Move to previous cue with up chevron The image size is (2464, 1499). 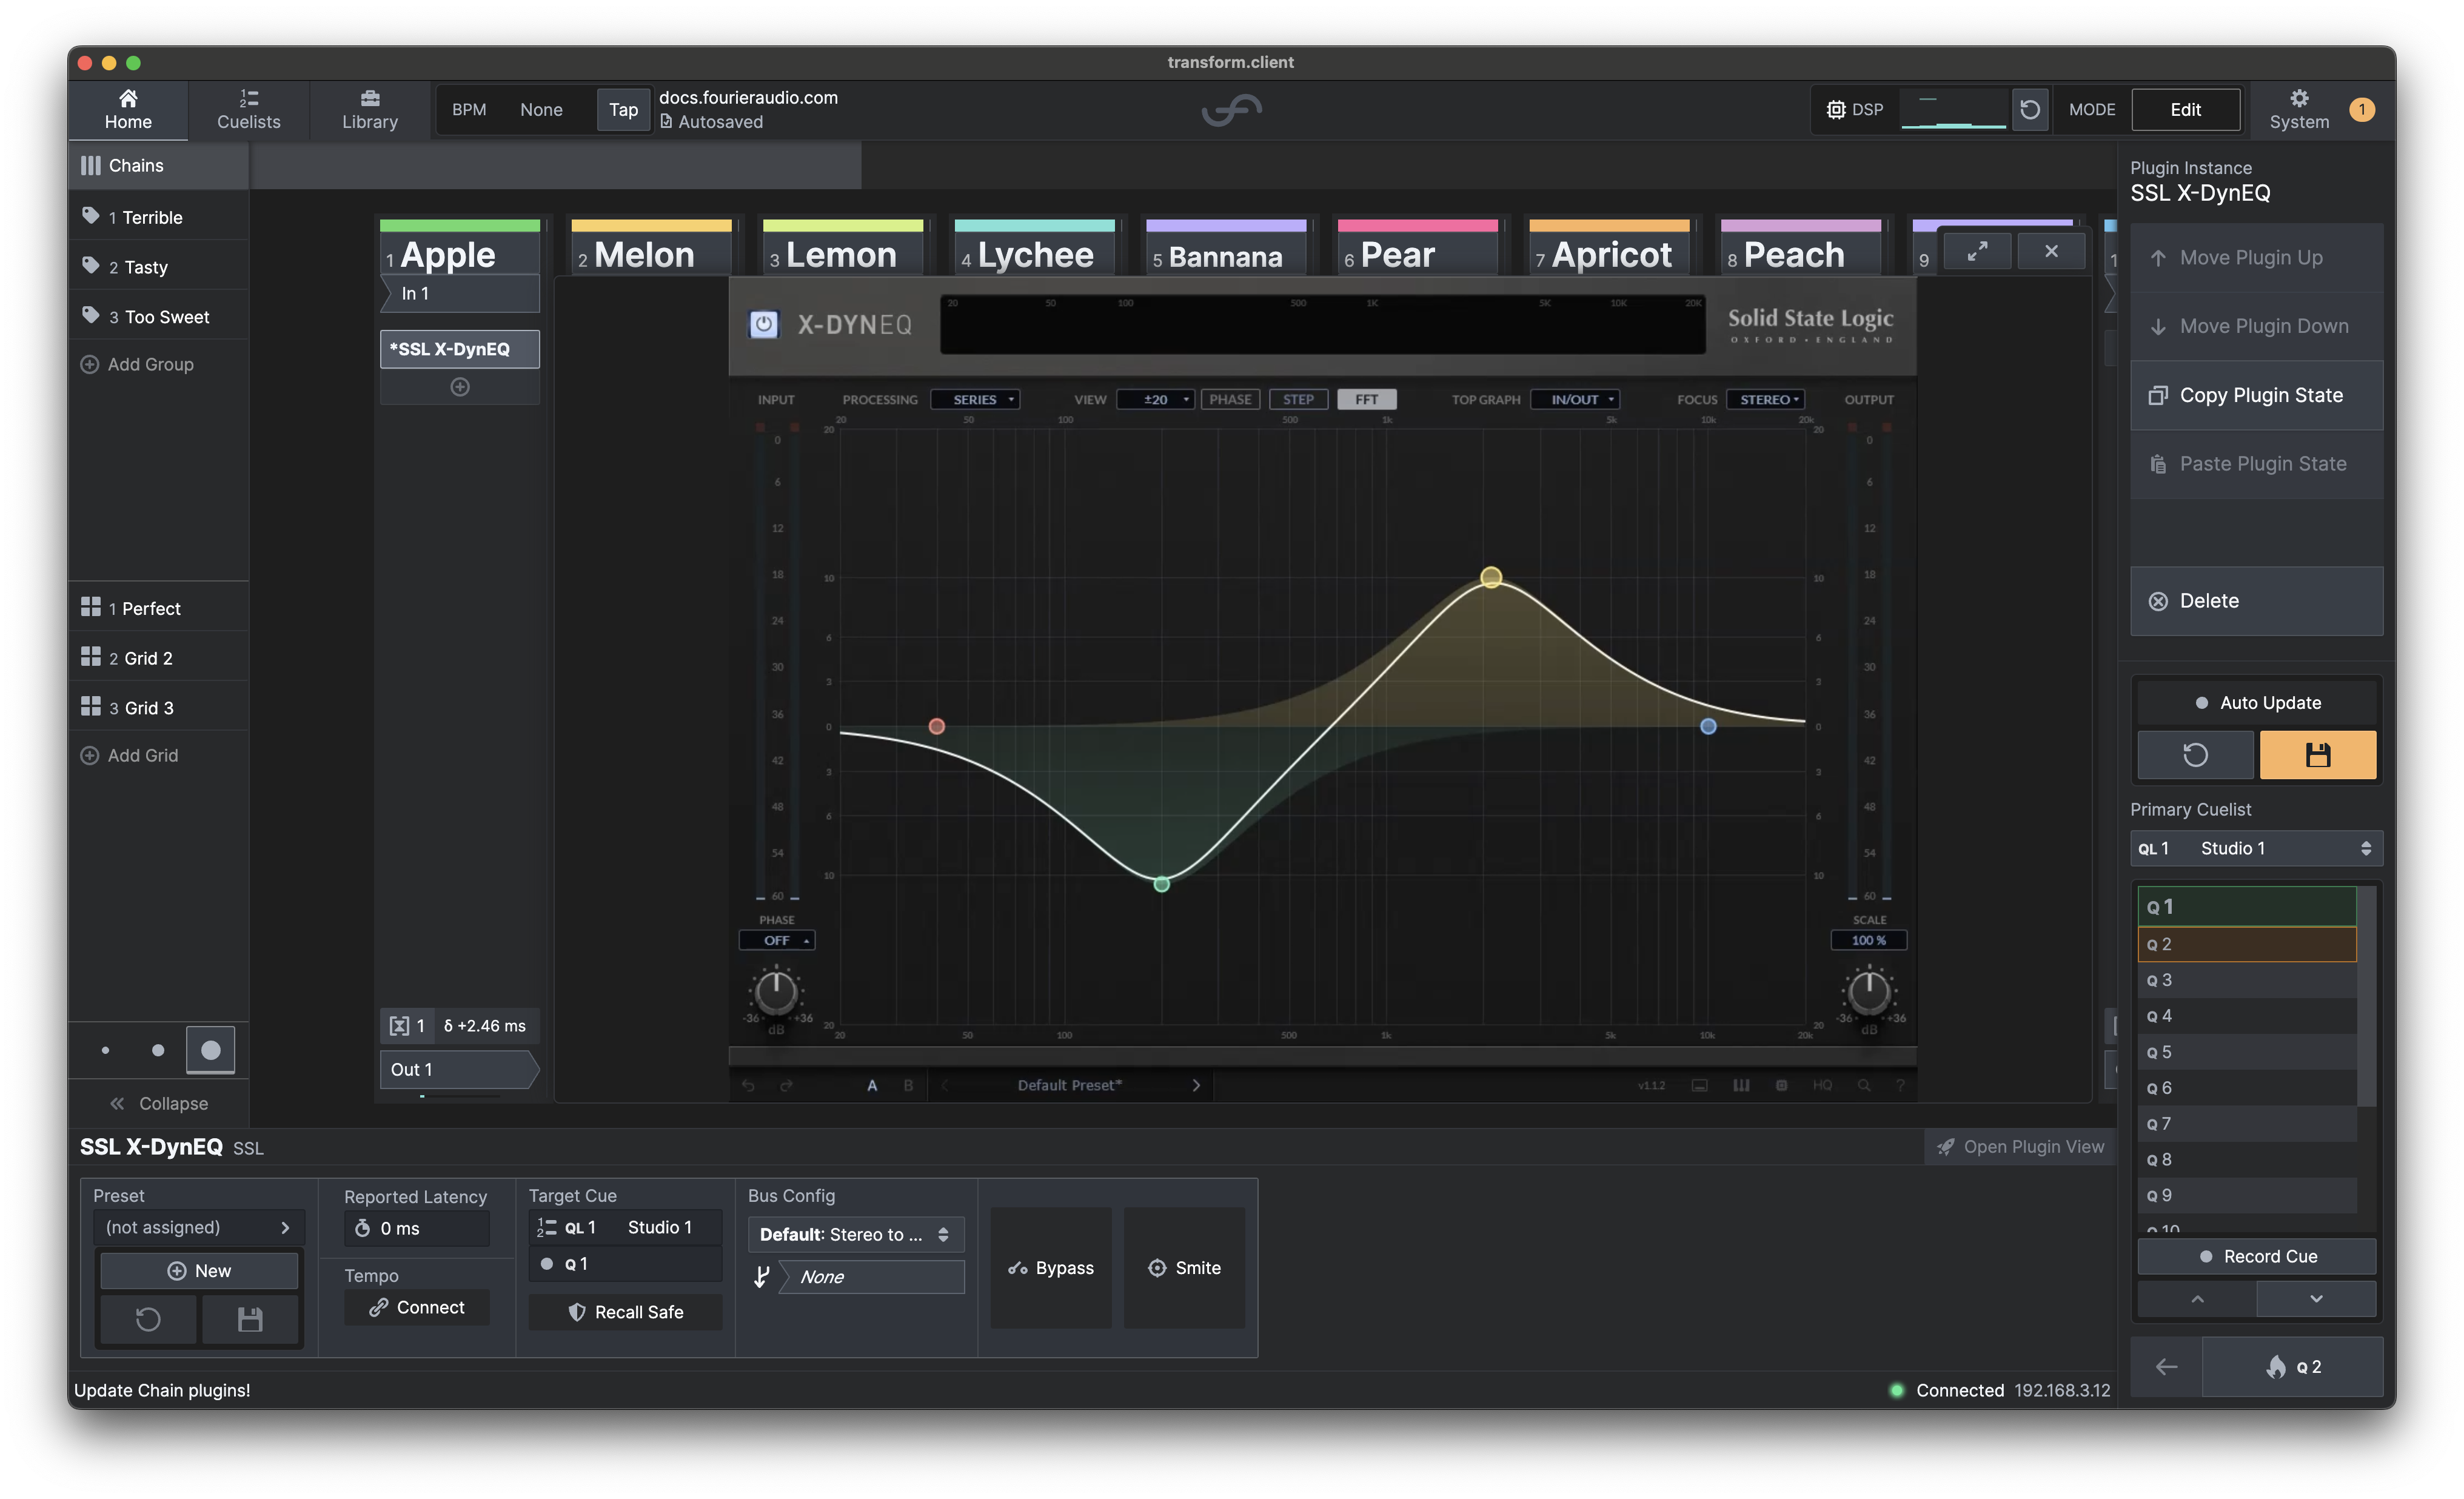tap(2196, 1299)
